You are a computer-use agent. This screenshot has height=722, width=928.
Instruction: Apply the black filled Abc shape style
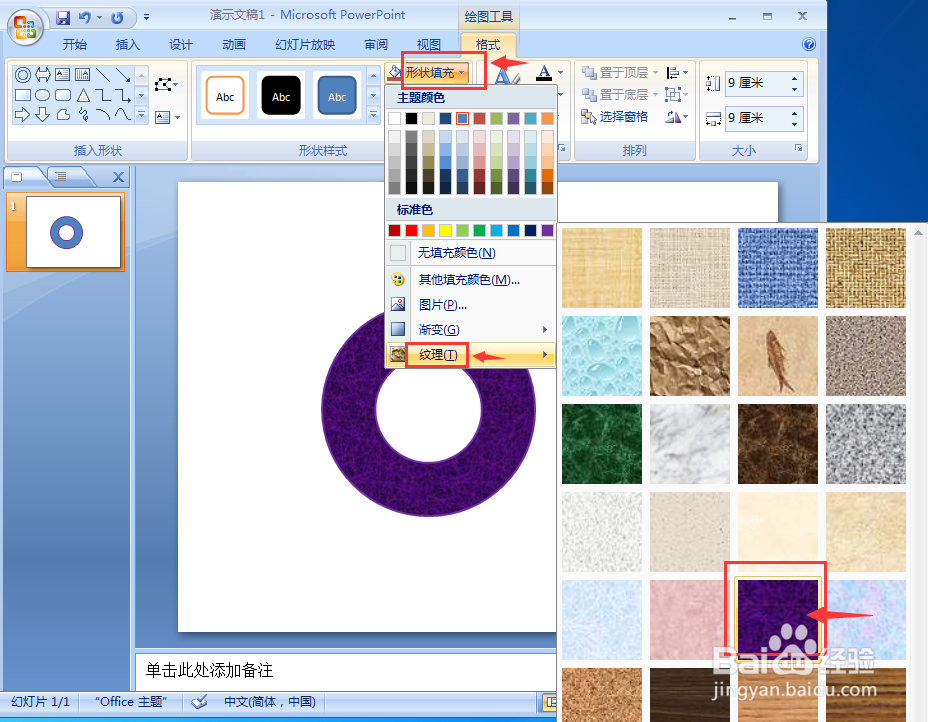pyautogui.click(x=281, y=96)
